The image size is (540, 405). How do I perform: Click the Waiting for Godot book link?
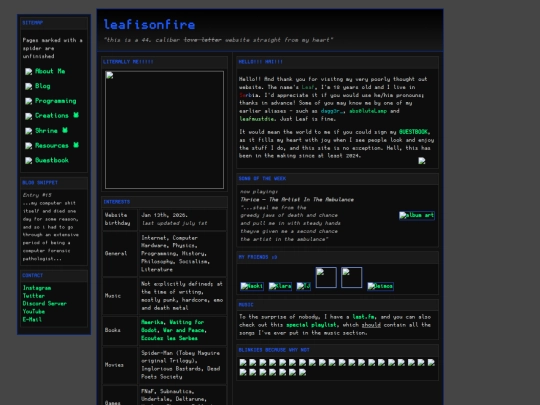(x=173, y=326)
